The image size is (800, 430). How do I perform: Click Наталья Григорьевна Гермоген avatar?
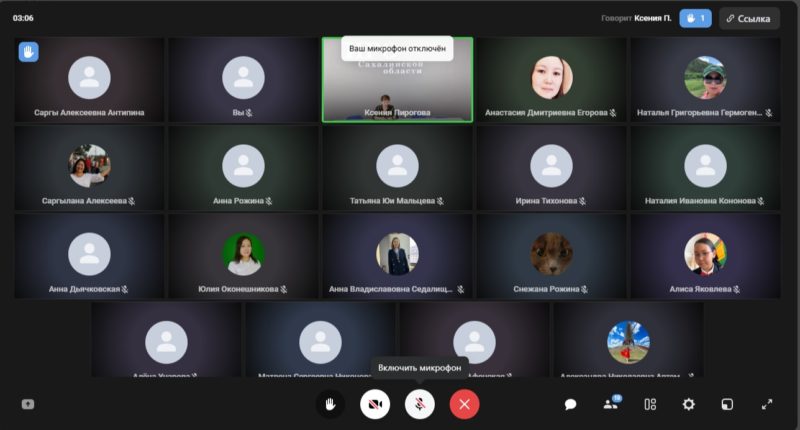[x=706, y=78]
